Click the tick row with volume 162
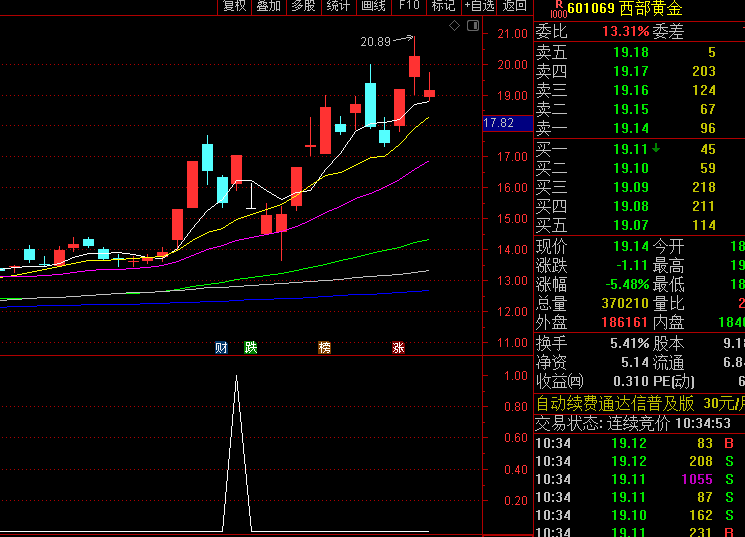The image size is (745, 537). [640, 516]
